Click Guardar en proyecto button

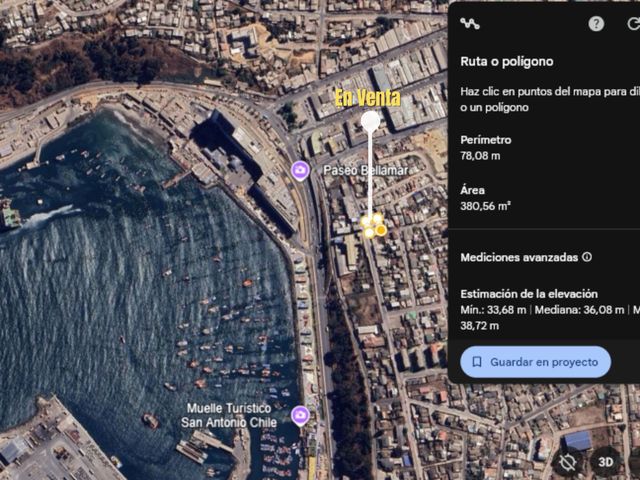536,362
